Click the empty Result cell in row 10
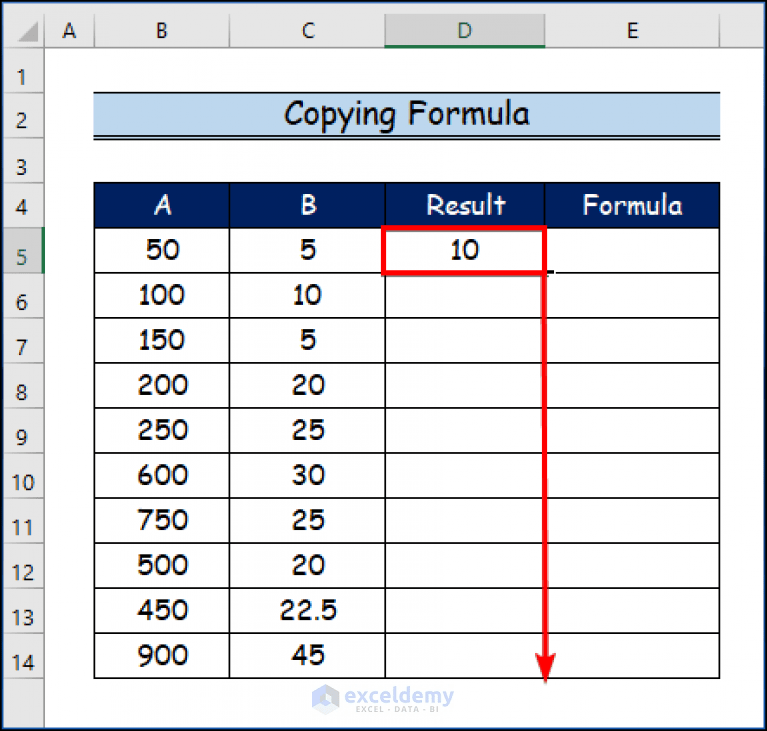The height and width of the screenshot is (731, 767). (465, 476)
